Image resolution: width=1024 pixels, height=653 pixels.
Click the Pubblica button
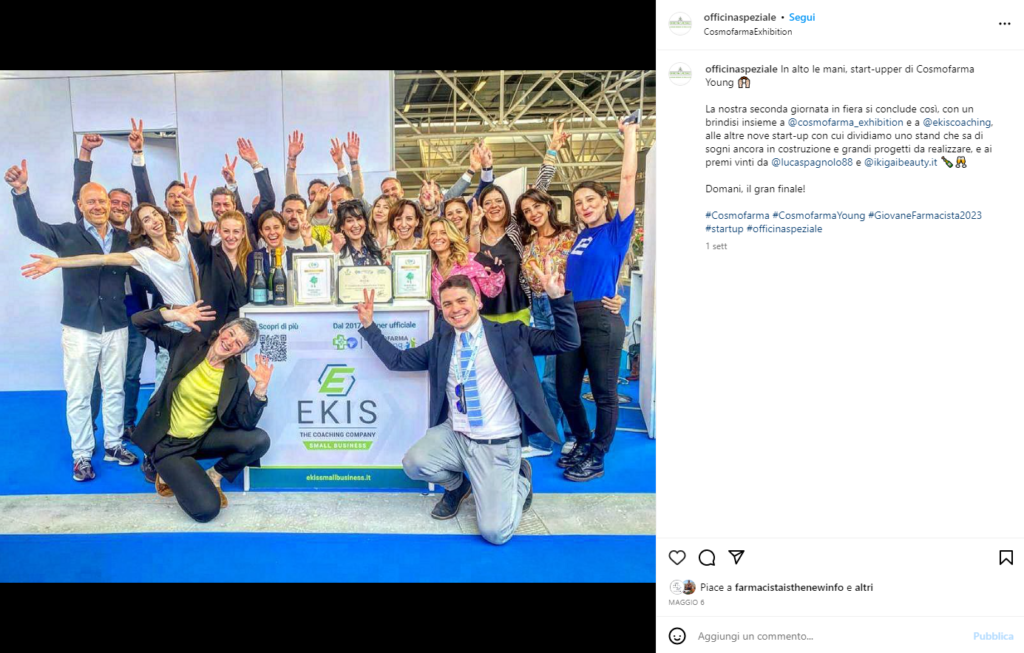pos(993,636)
